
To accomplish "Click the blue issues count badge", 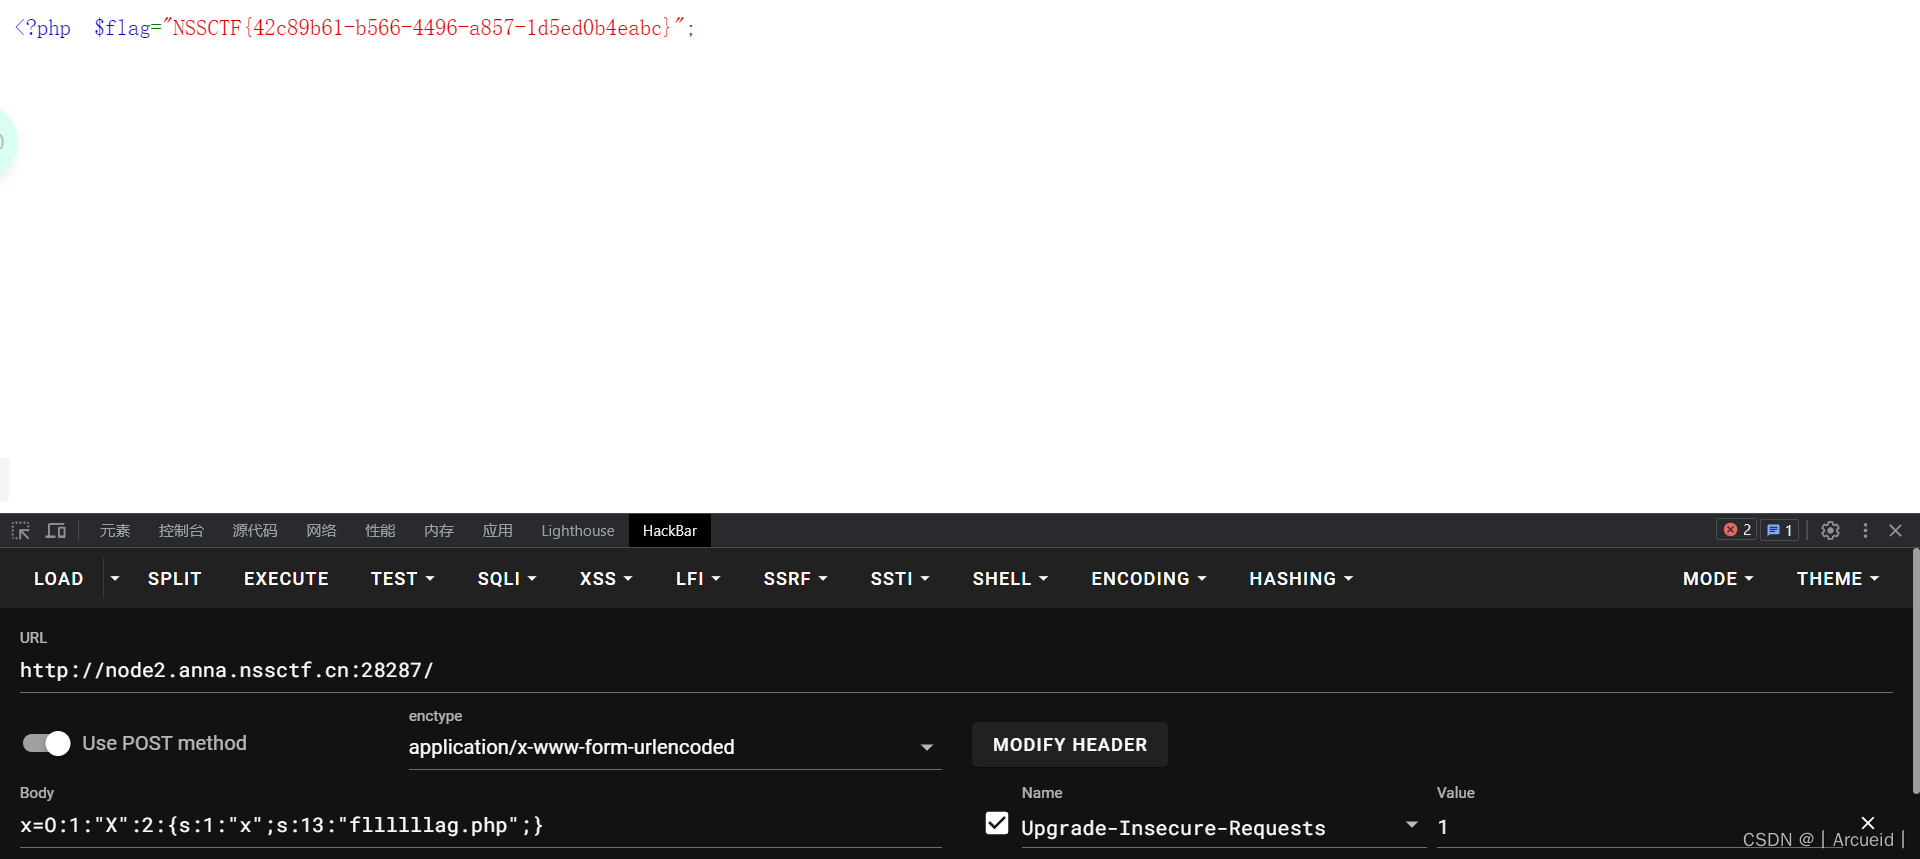I will 1779,530.
